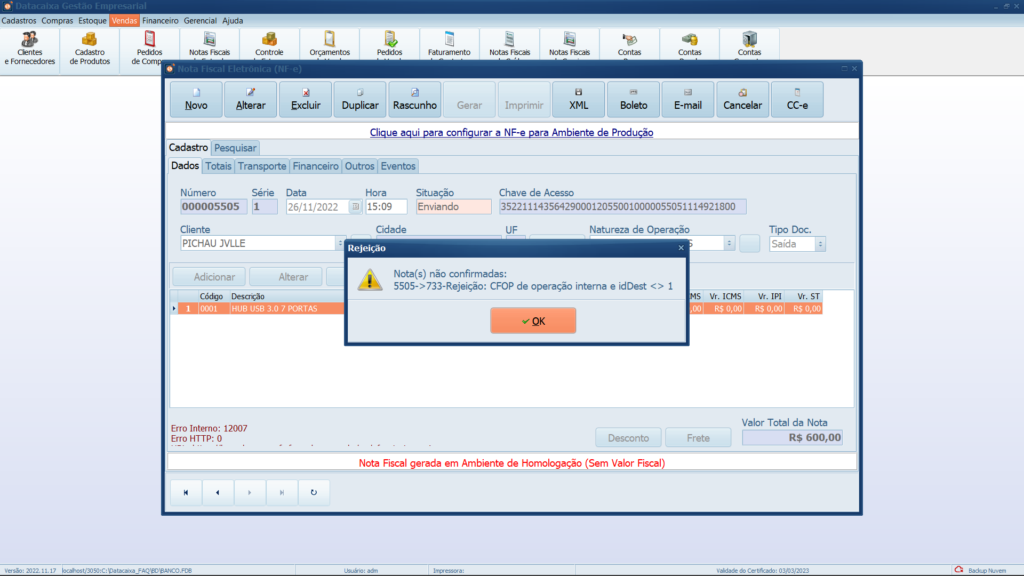Click the Boleto button

[633, 99]
